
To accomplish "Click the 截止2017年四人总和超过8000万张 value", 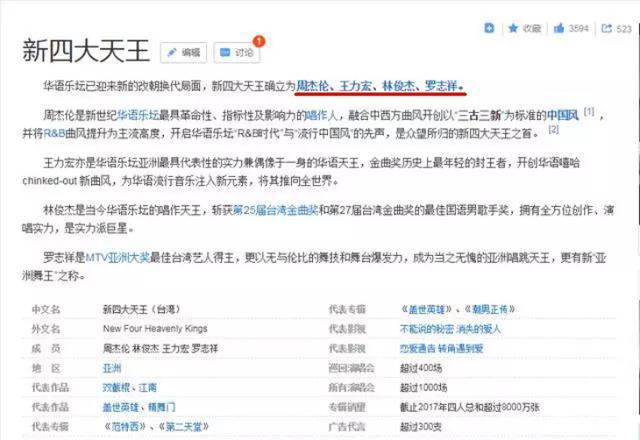I will 470,407.
